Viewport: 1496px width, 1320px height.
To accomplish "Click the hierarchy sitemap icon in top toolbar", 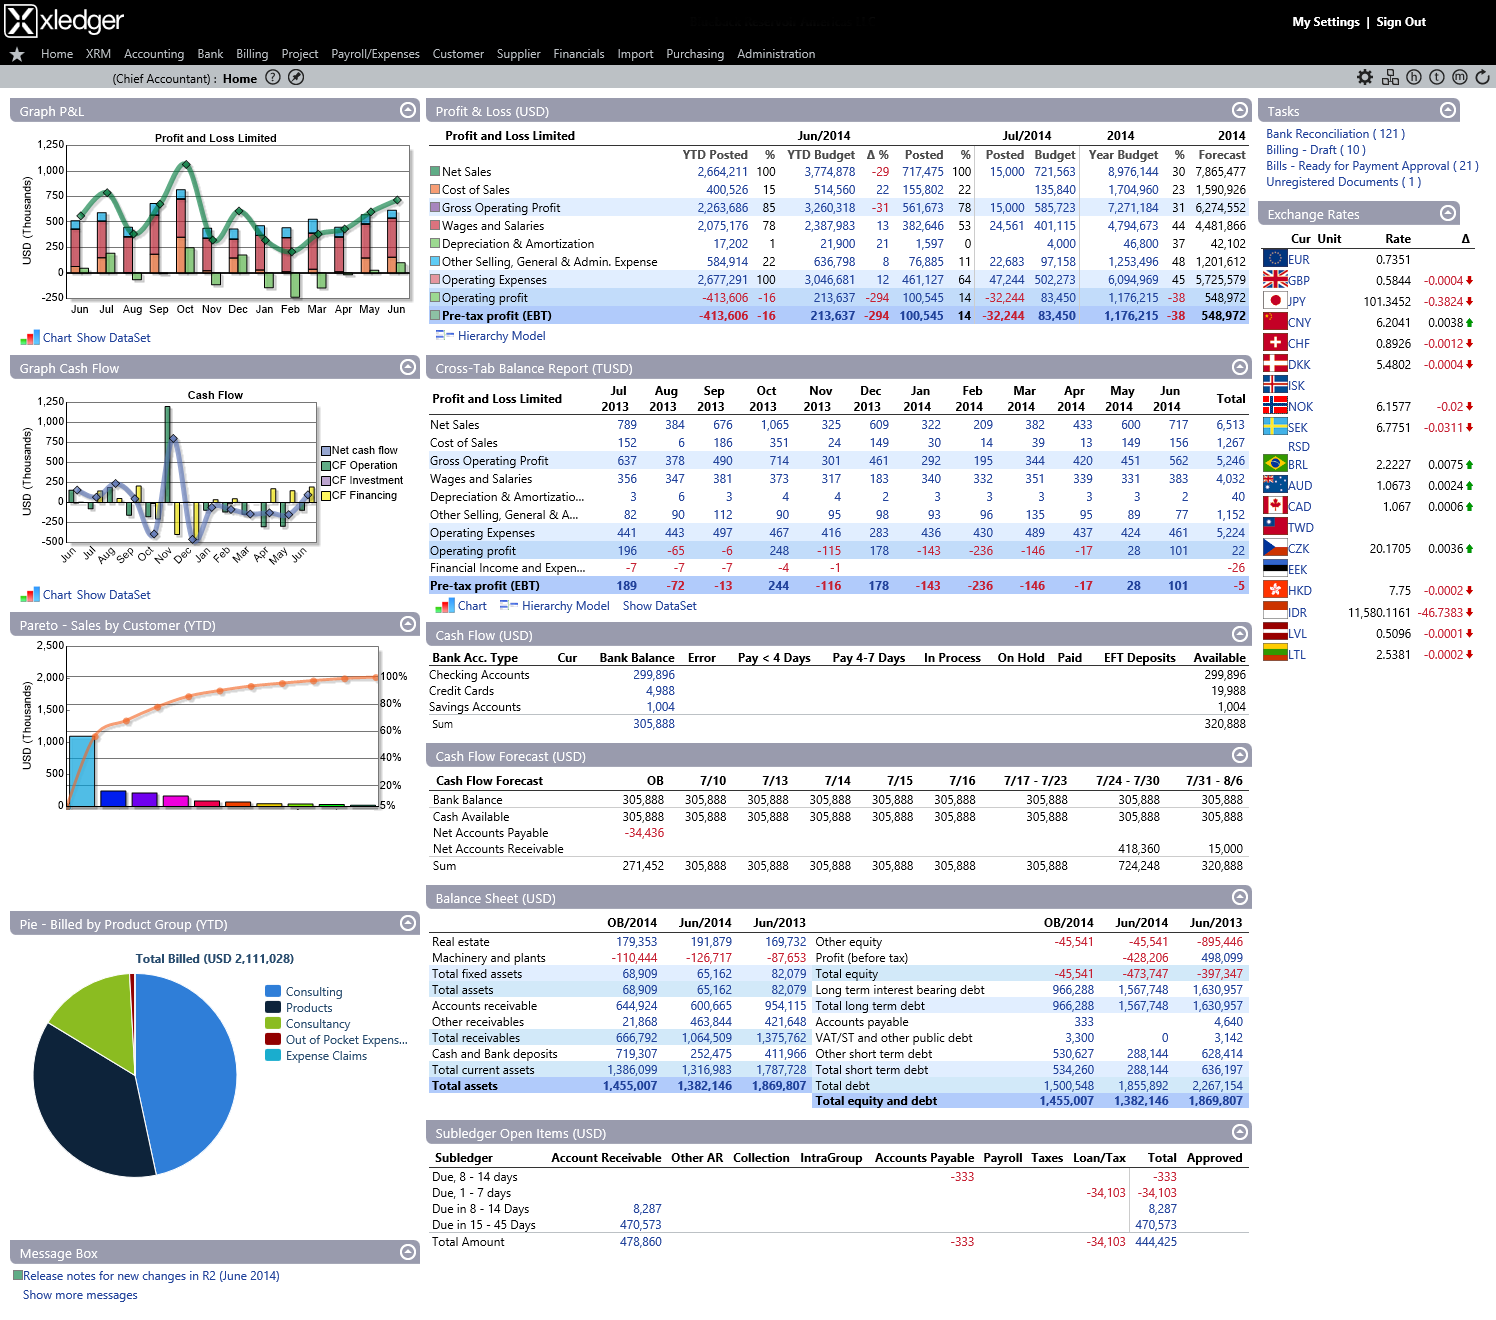I will [x=1390, y=77].
